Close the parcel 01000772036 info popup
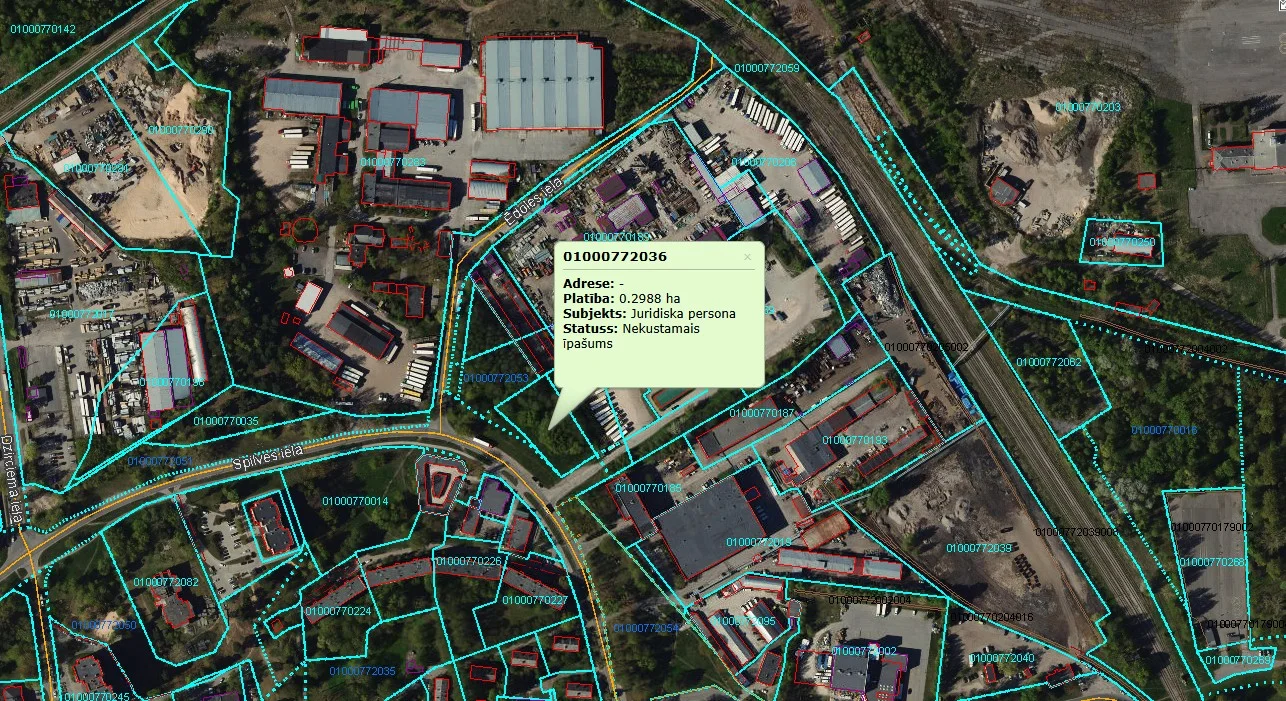1286x701 pixels. [x=747, y=257]
